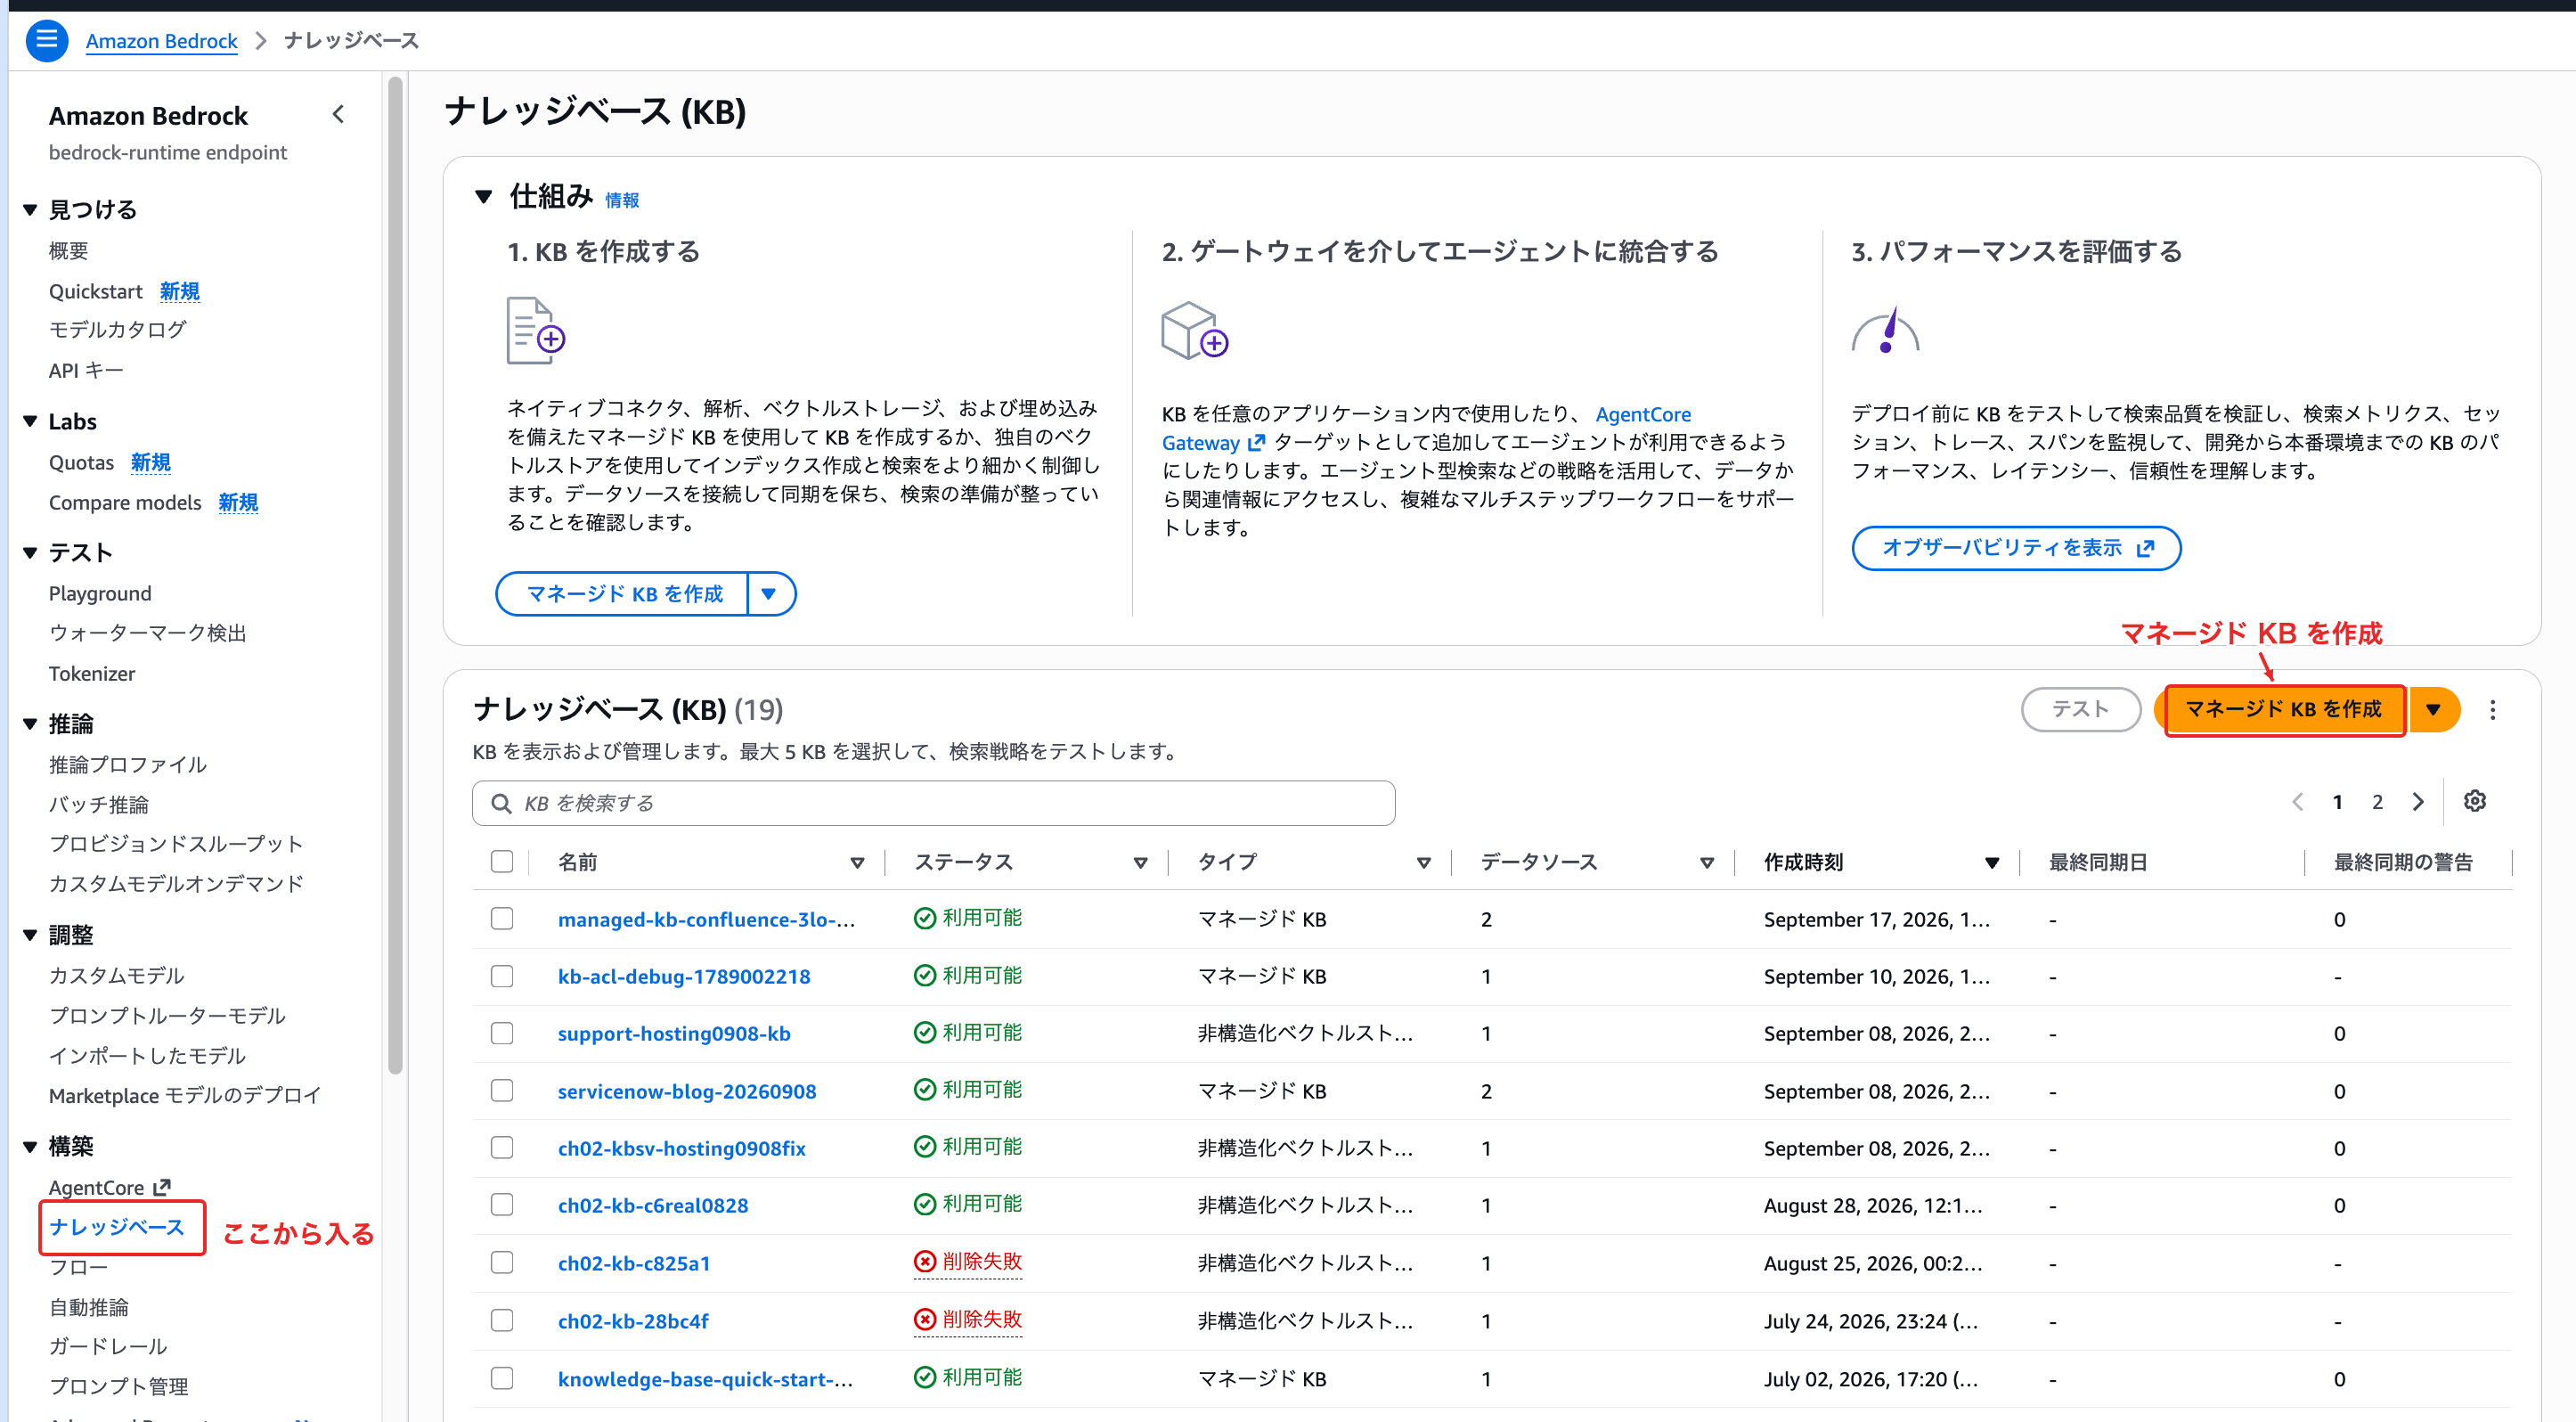
Task: Open the servicenow-blog-20260908 knowledge base link
Action: point(687,1091)
